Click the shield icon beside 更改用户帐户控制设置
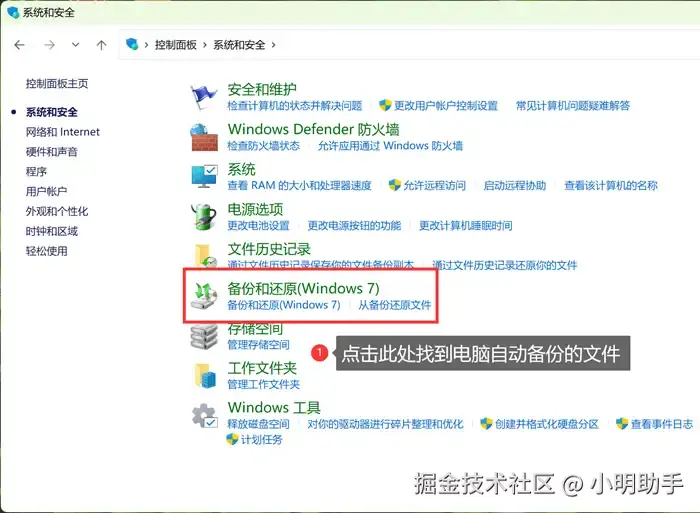700x513 pixels. point(385,105)
